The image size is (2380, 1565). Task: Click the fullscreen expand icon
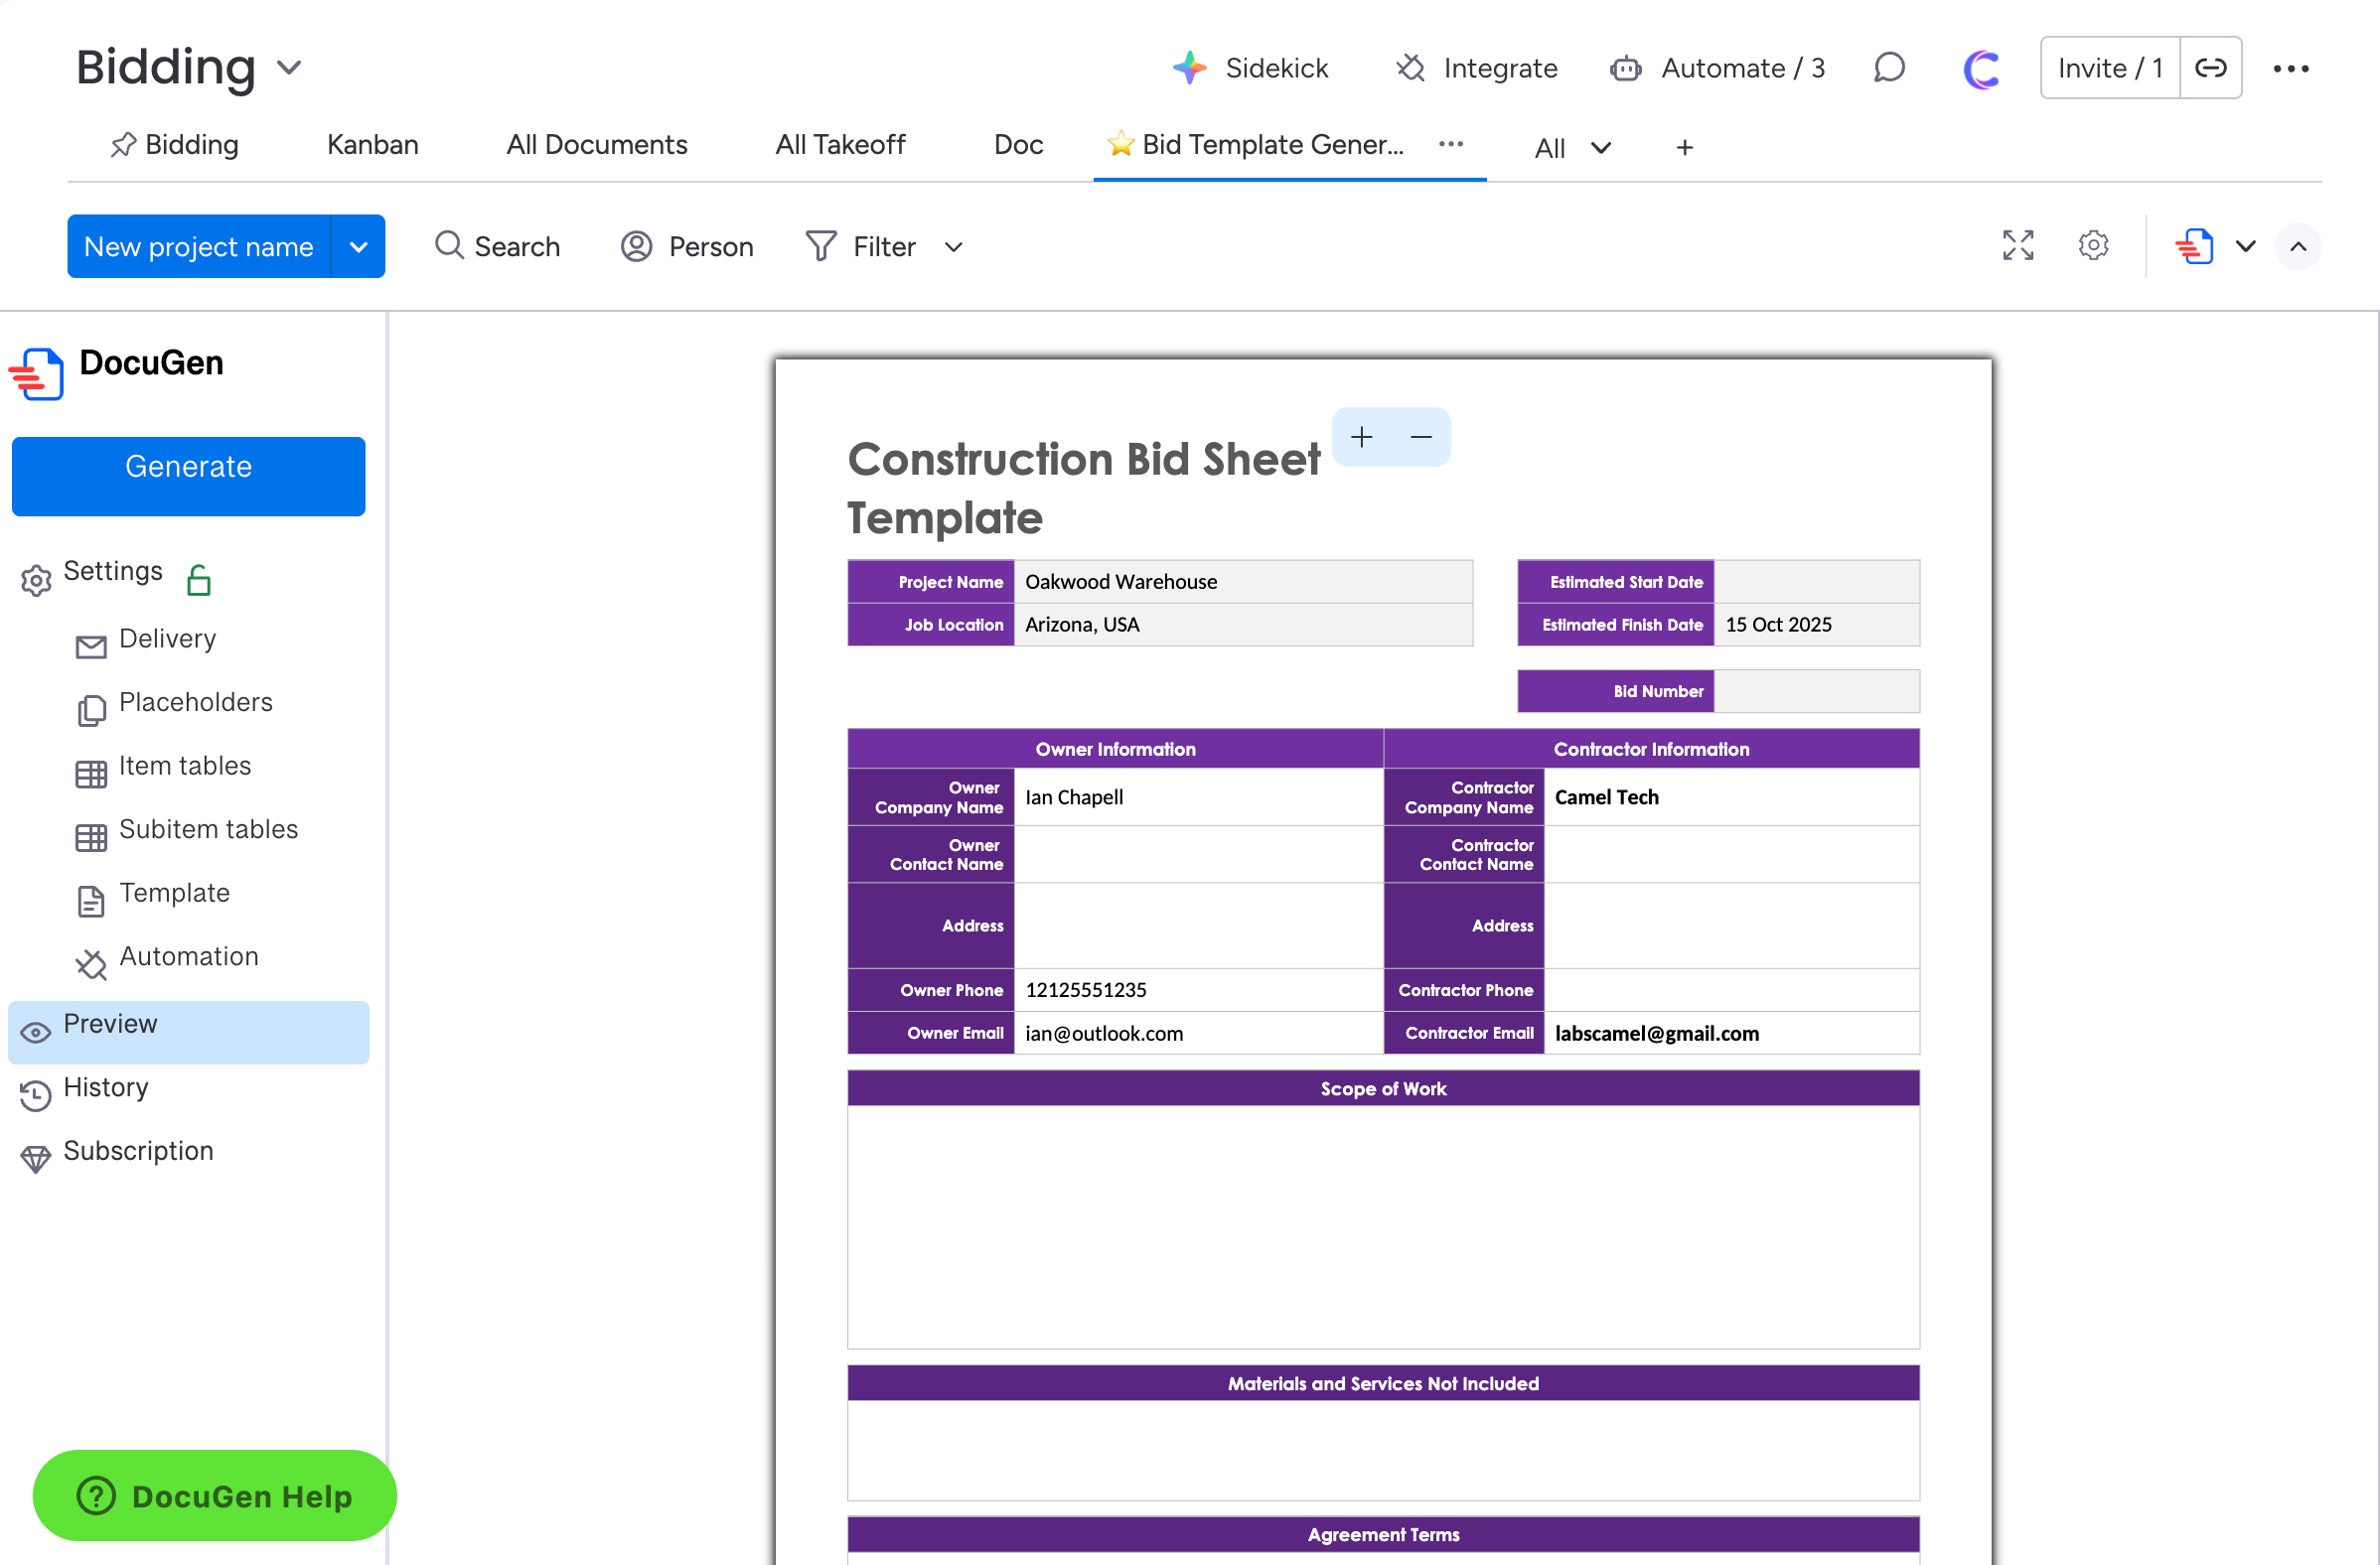[2017, 246]
